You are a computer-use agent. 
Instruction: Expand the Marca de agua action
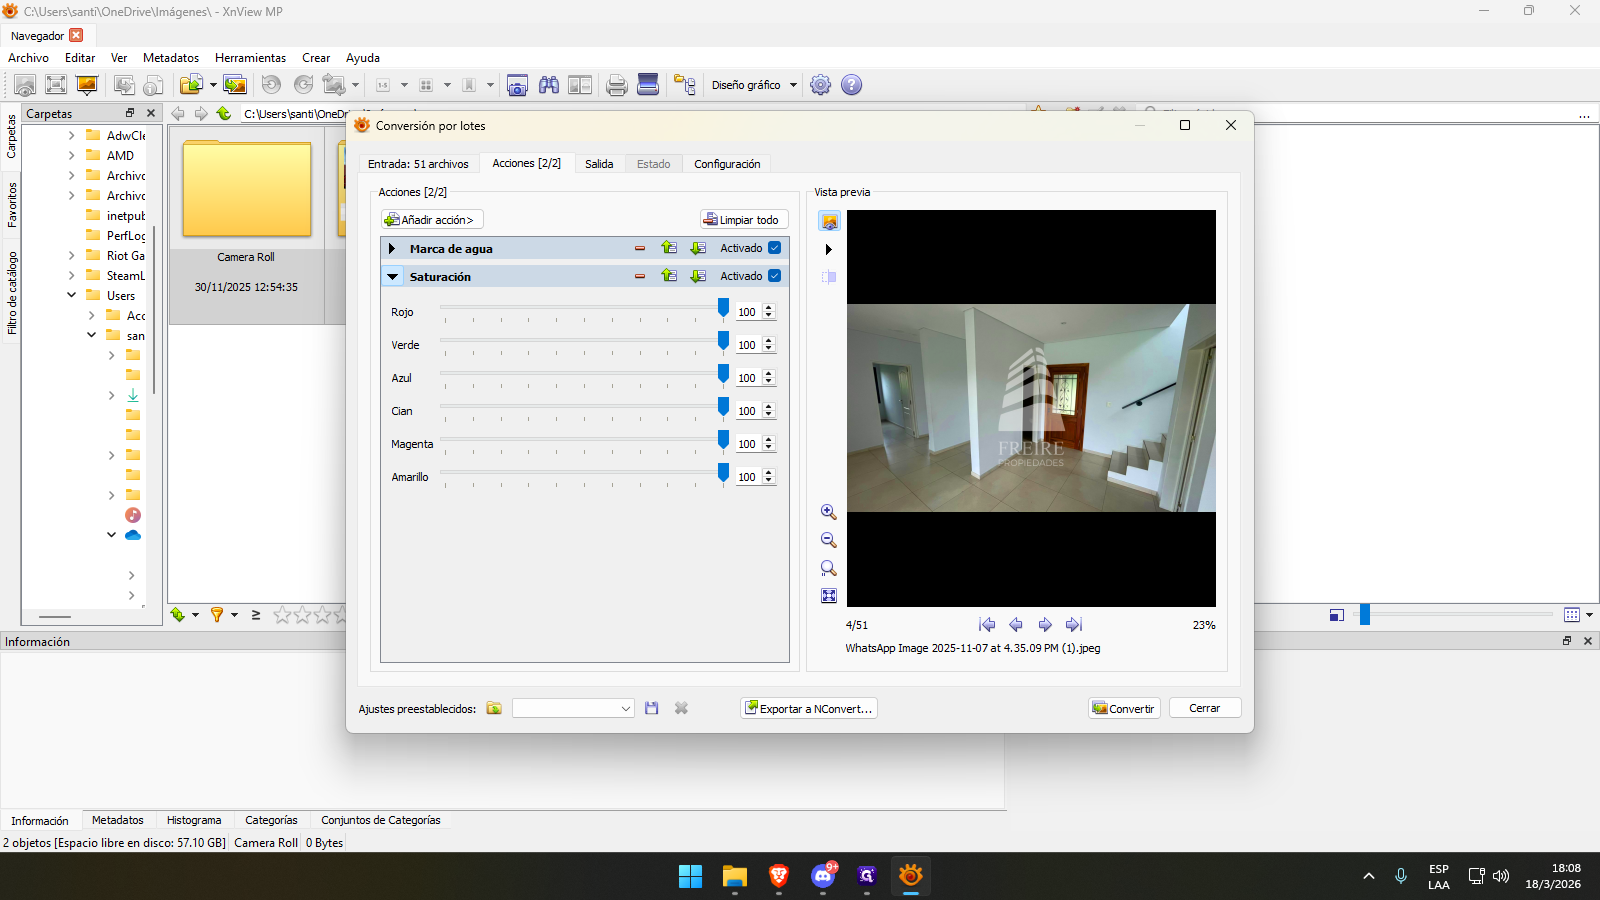coord(392,248)
